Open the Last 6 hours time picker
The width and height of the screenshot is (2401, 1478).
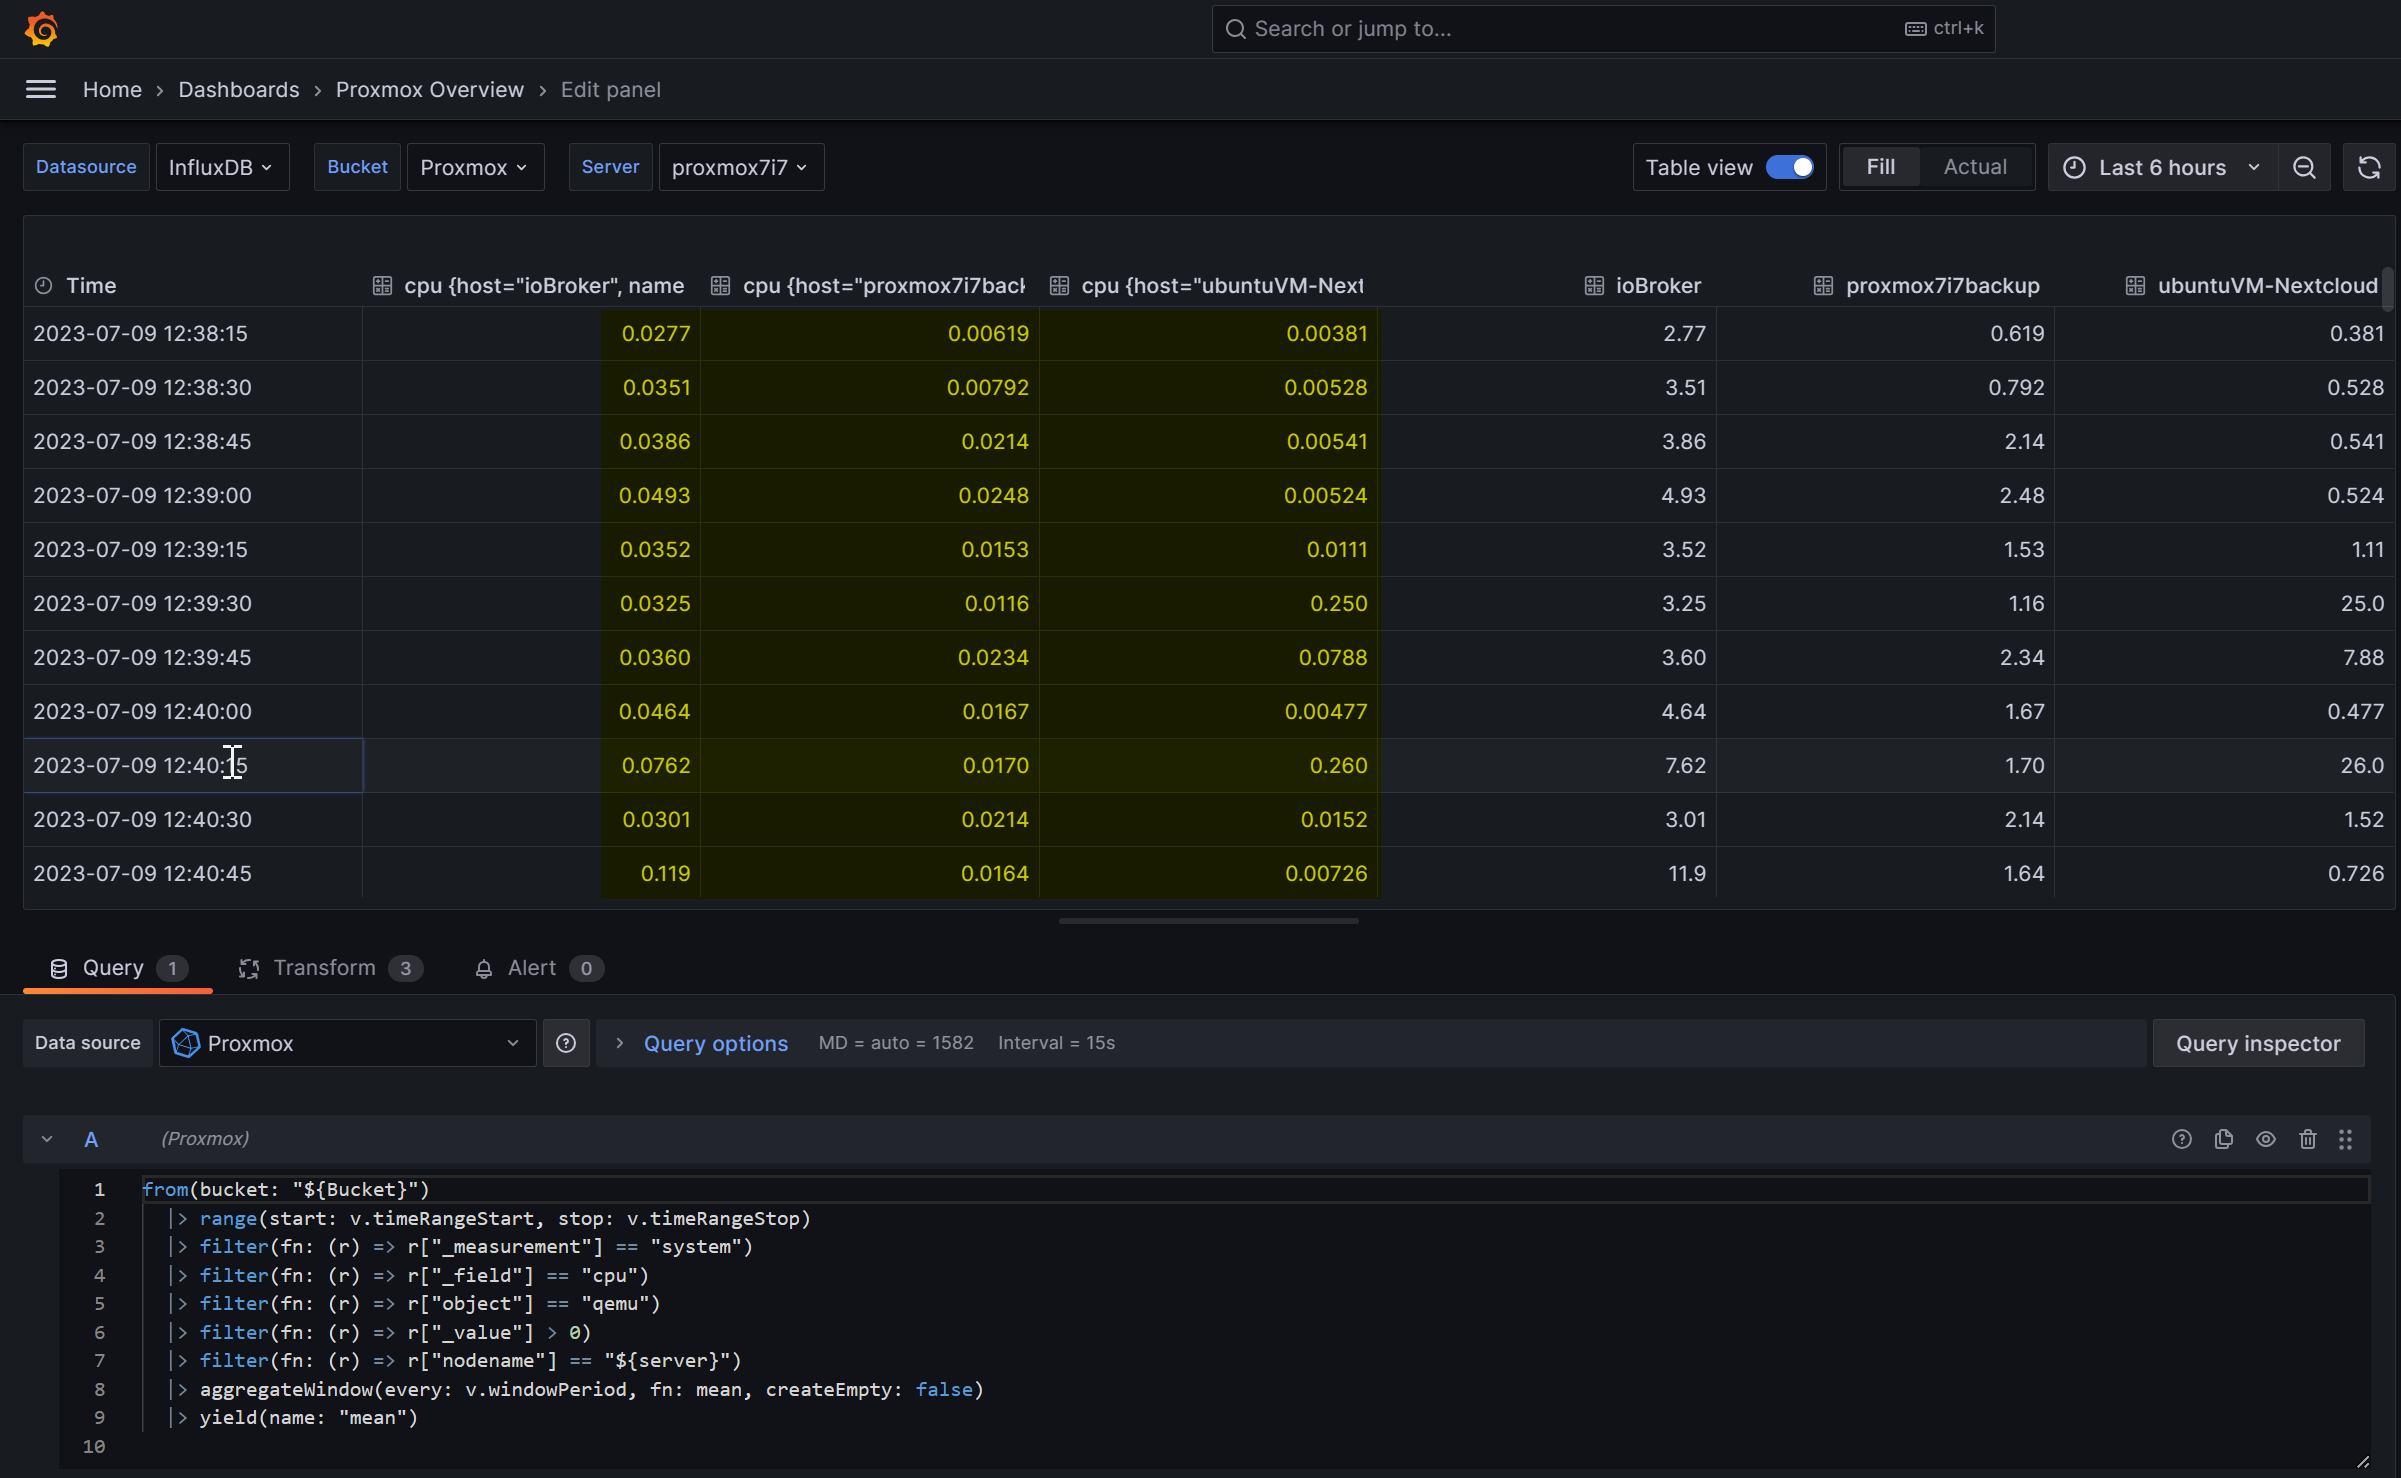tap(2162, 168)
